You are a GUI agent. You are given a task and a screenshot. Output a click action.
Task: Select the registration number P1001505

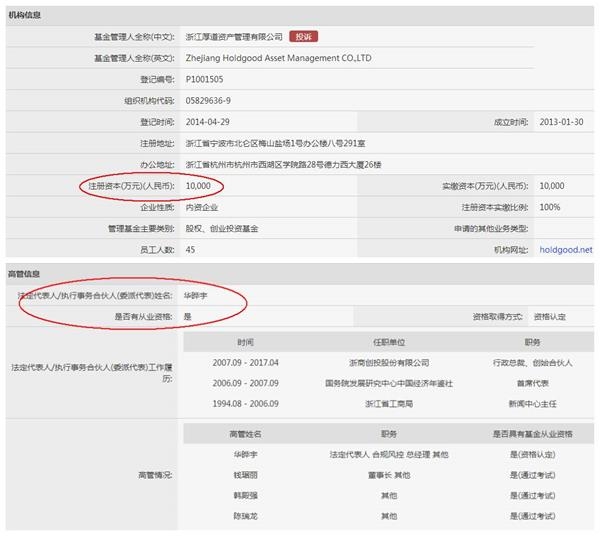206,79
